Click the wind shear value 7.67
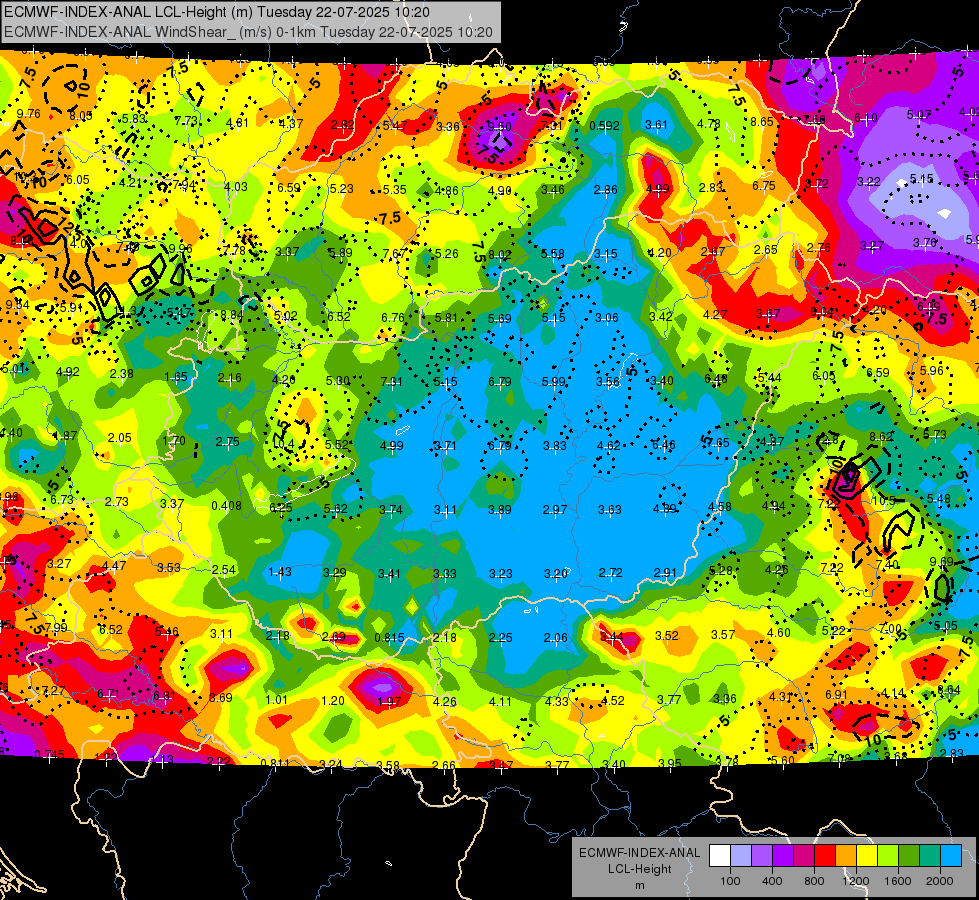Image resolution: width=979 pixels, height=900 pixels. click(x=395, y=253)
